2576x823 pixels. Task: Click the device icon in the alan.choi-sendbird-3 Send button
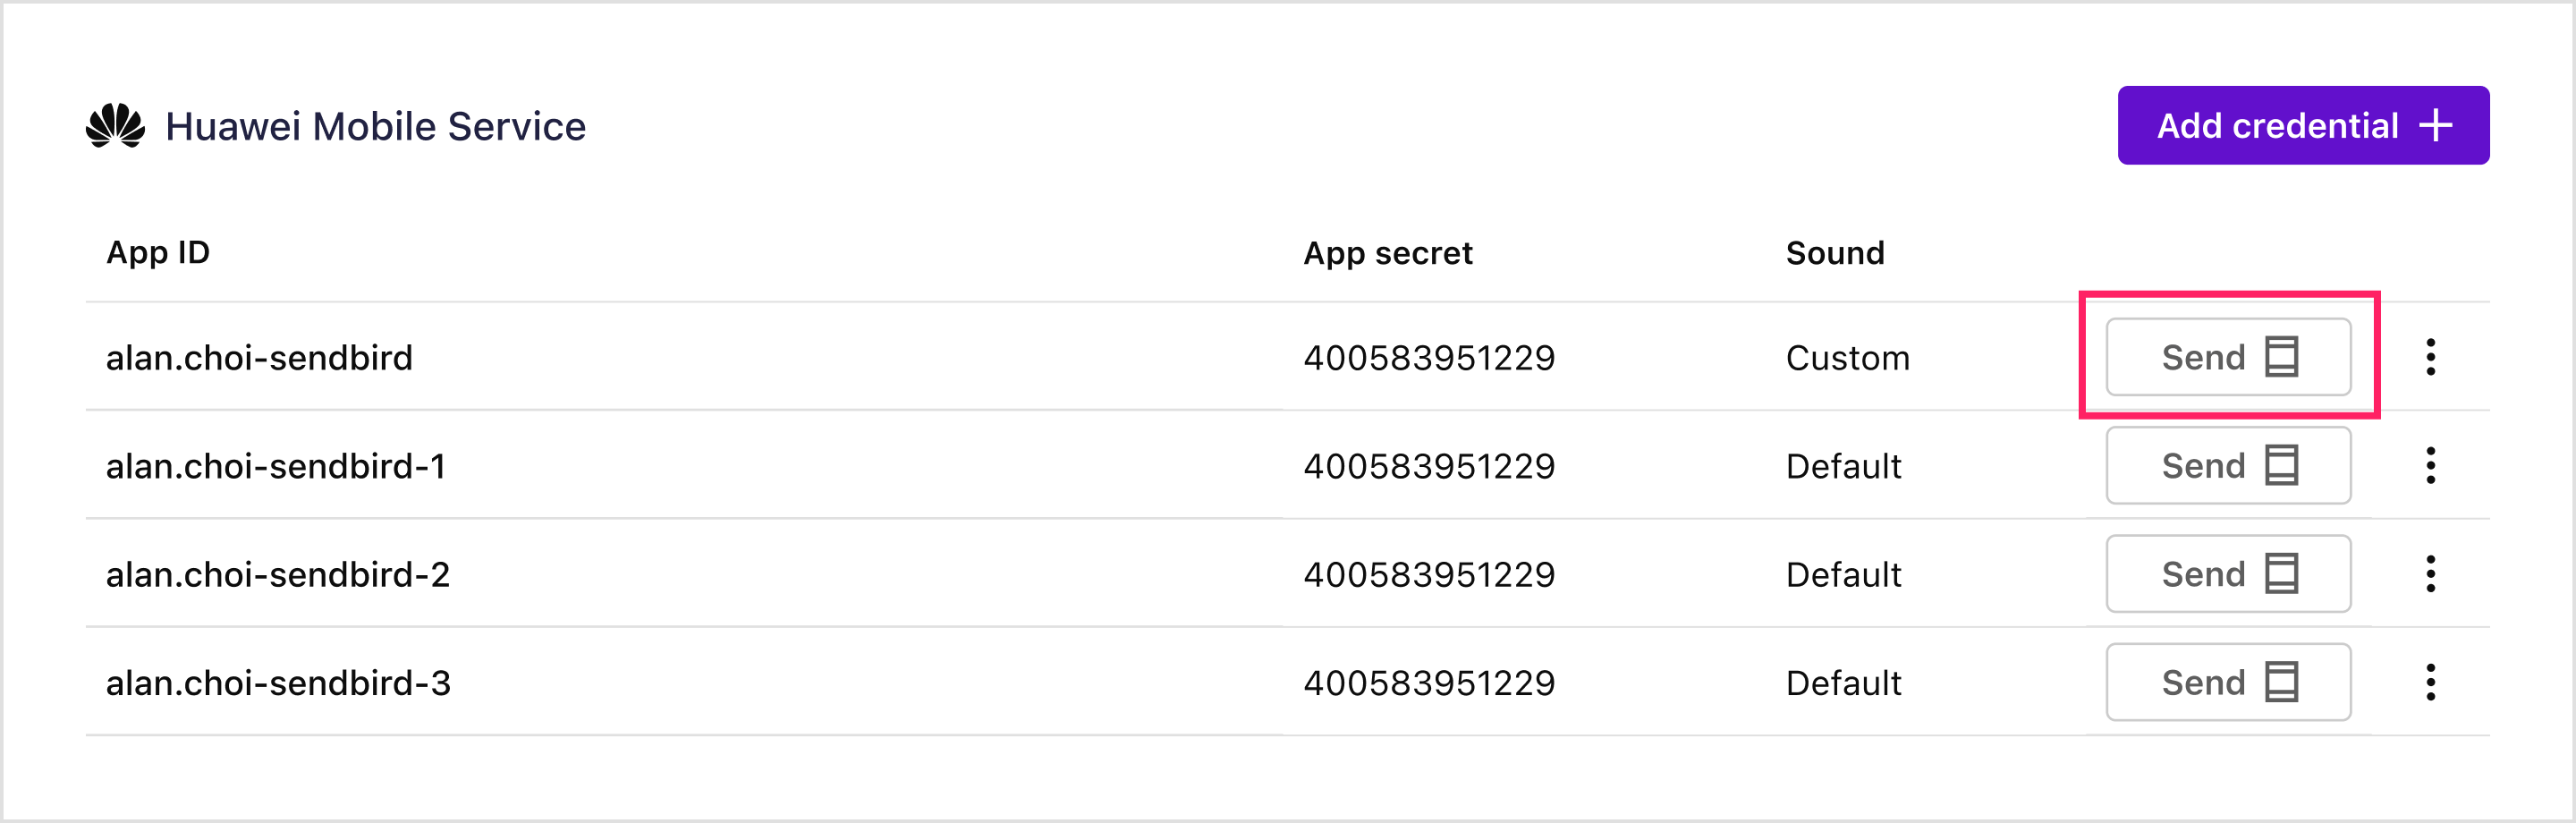2281,682
